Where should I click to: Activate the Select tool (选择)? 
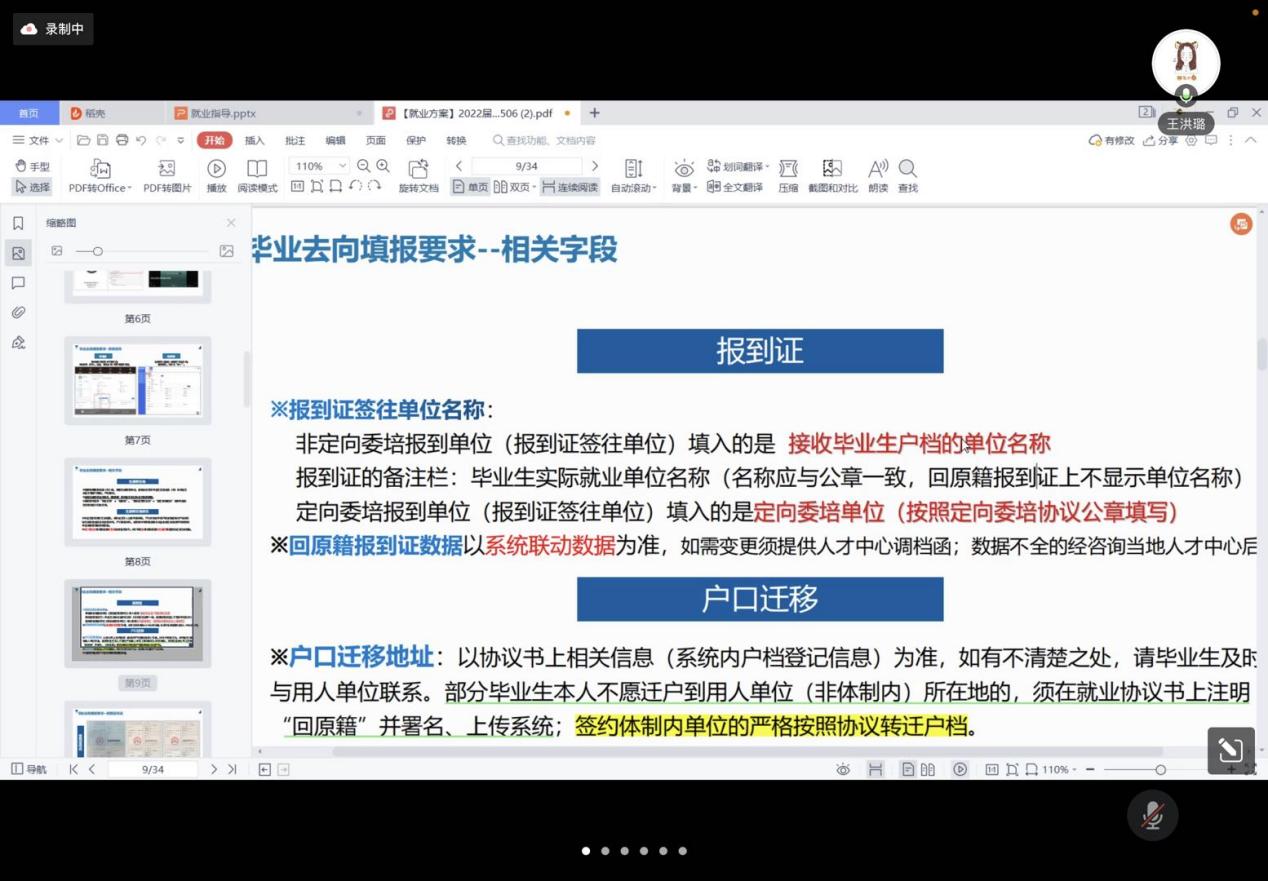tap(32, 187)
